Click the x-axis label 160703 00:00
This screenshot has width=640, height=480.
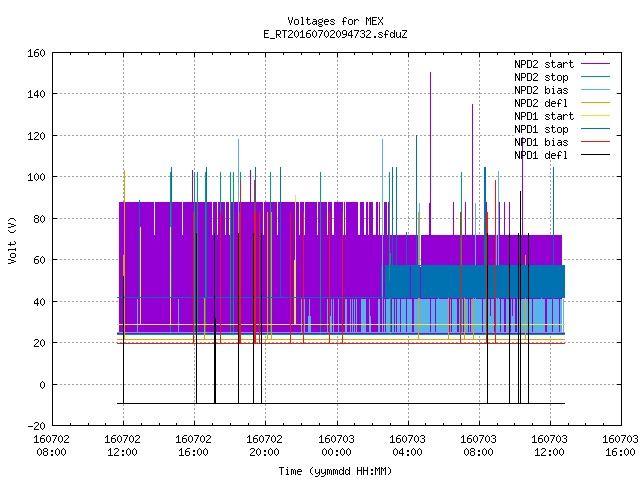point(336,446)
